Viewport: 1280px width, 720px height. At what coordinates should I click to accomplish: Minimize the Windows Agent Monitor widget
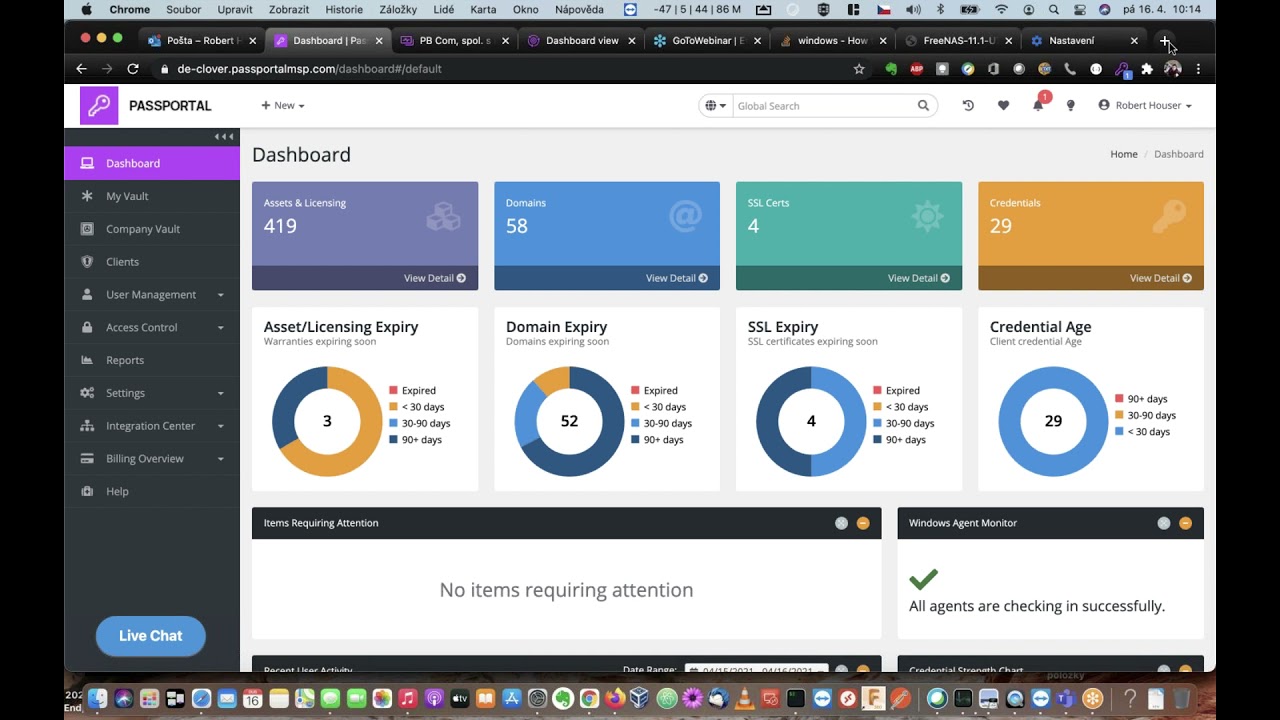1185,523
